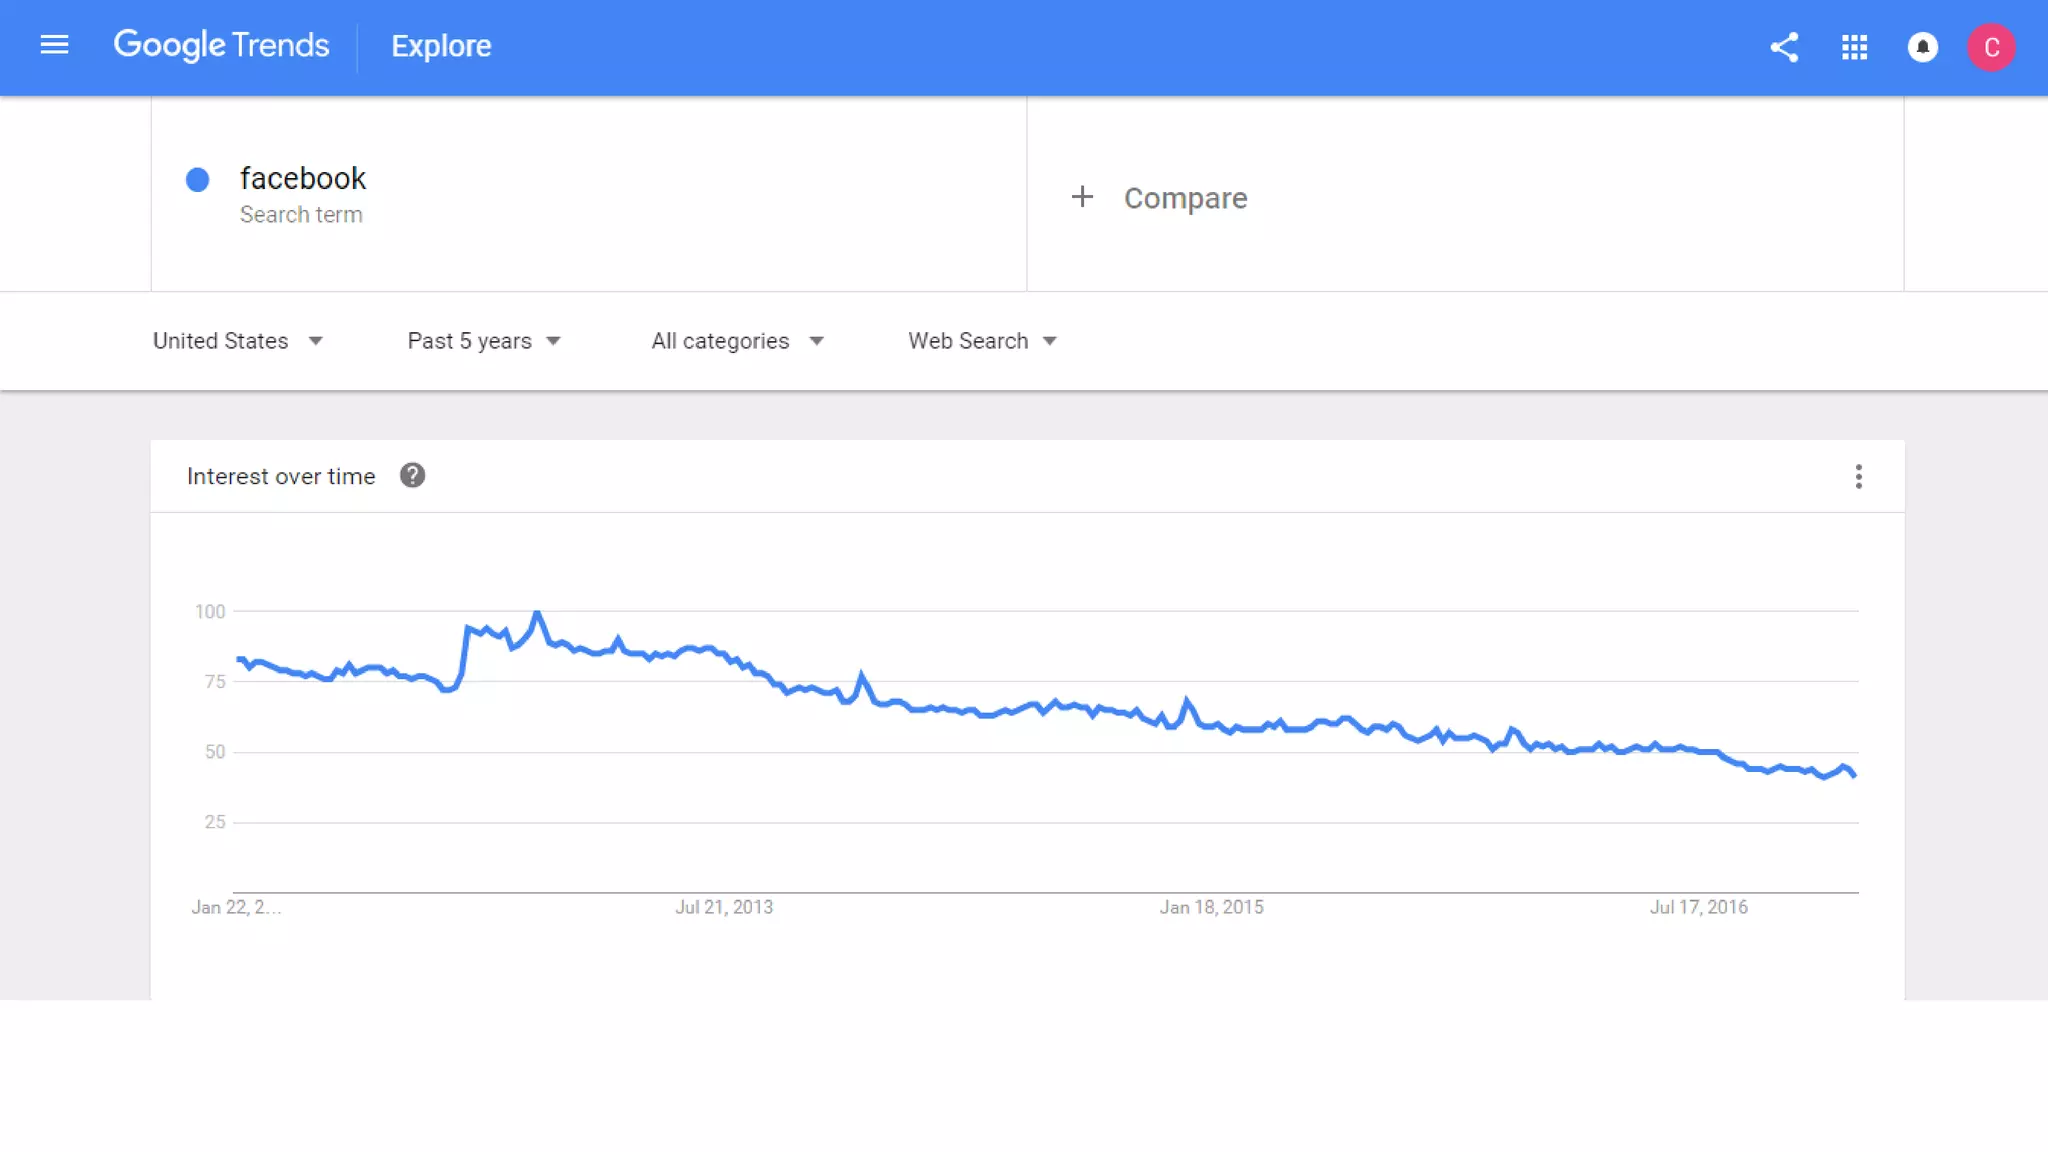Open the account avatar 'C'

click(1990, 47)
